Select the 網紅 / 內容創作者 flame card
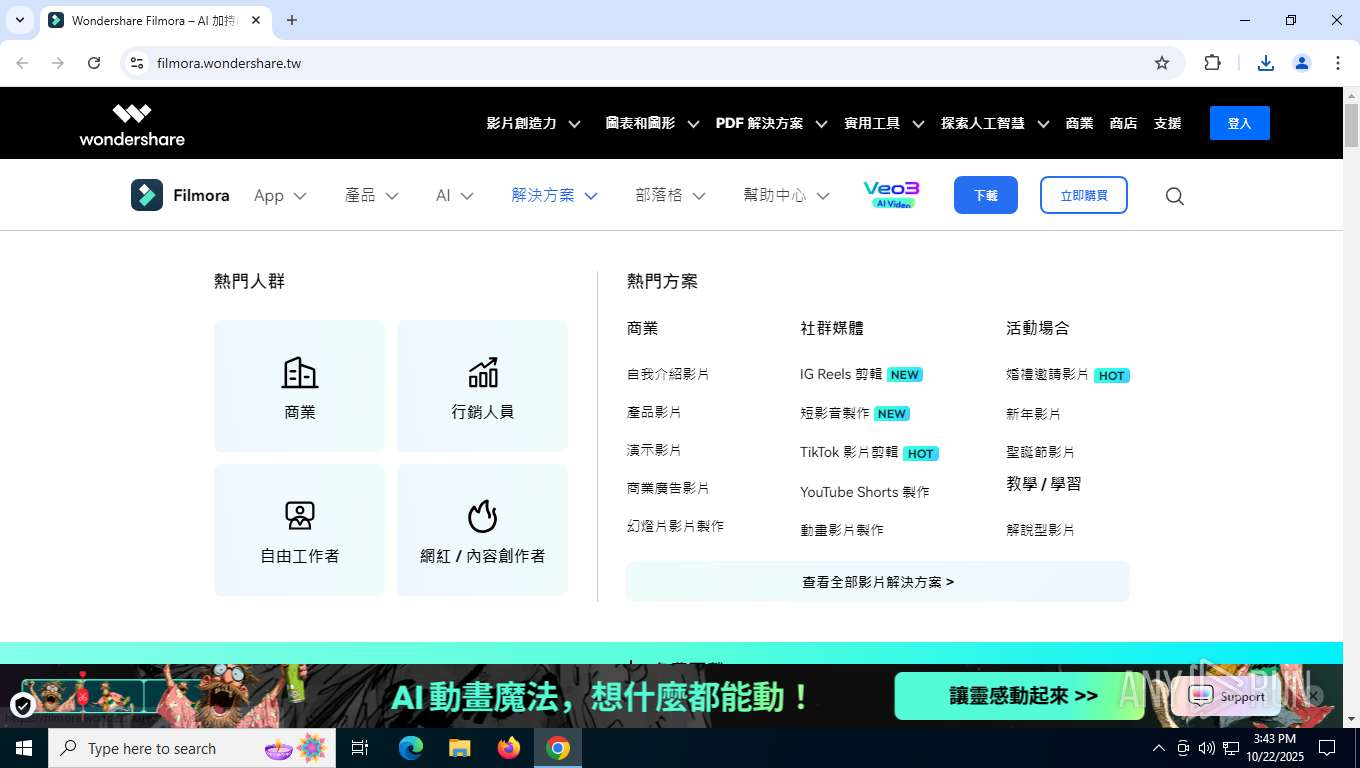Image resolution: width=1360 pixels, height=768 pixels. coord(482,530)
